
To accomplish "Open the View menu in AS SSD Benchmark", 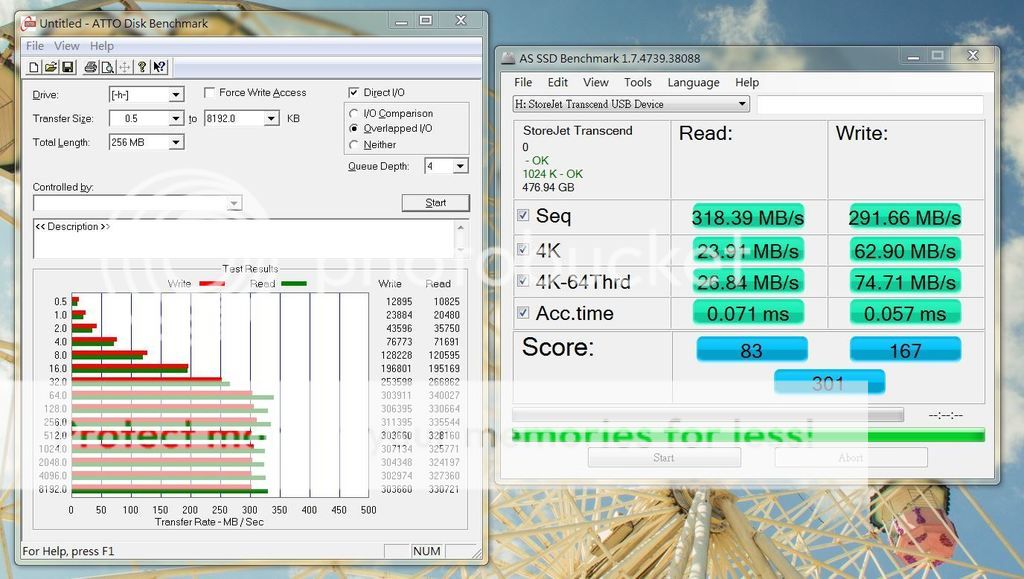I will click(596, 82).
